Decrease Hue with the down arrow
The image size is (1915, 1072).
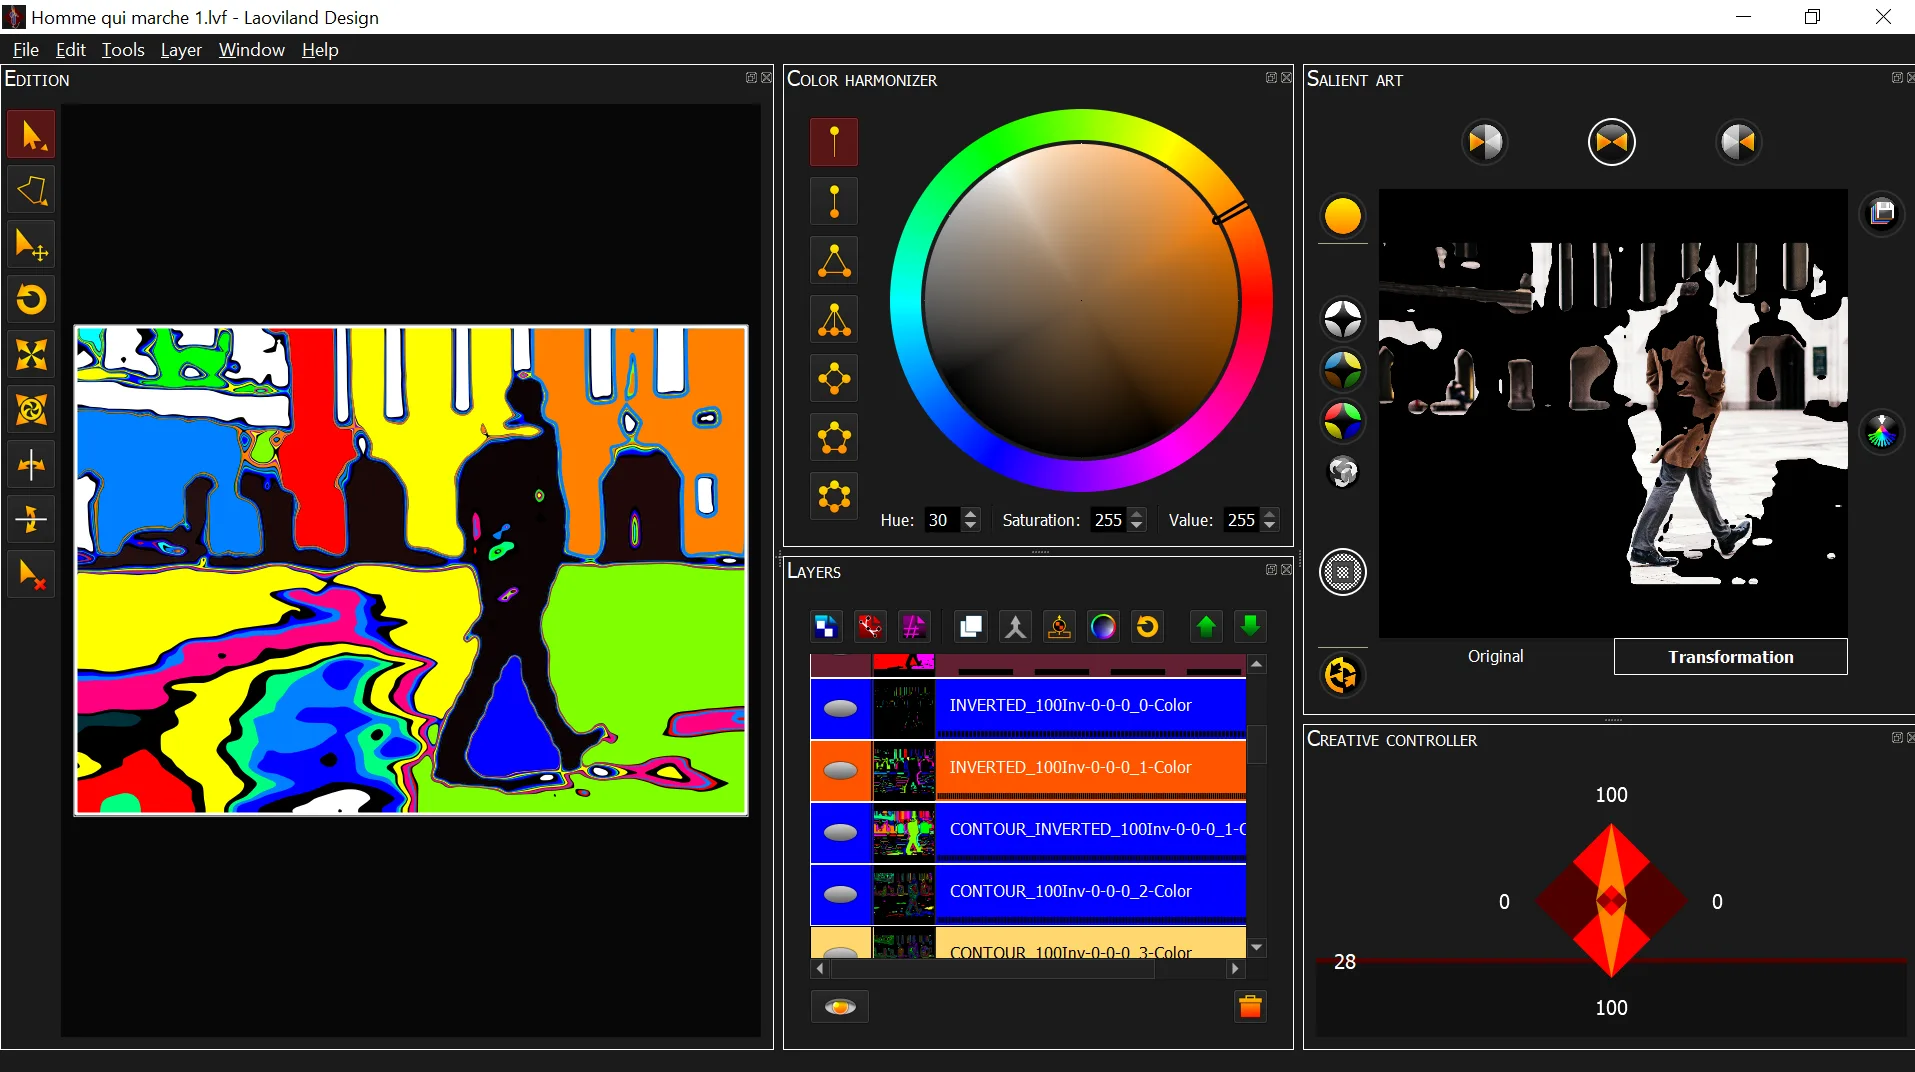click(970, 526)
